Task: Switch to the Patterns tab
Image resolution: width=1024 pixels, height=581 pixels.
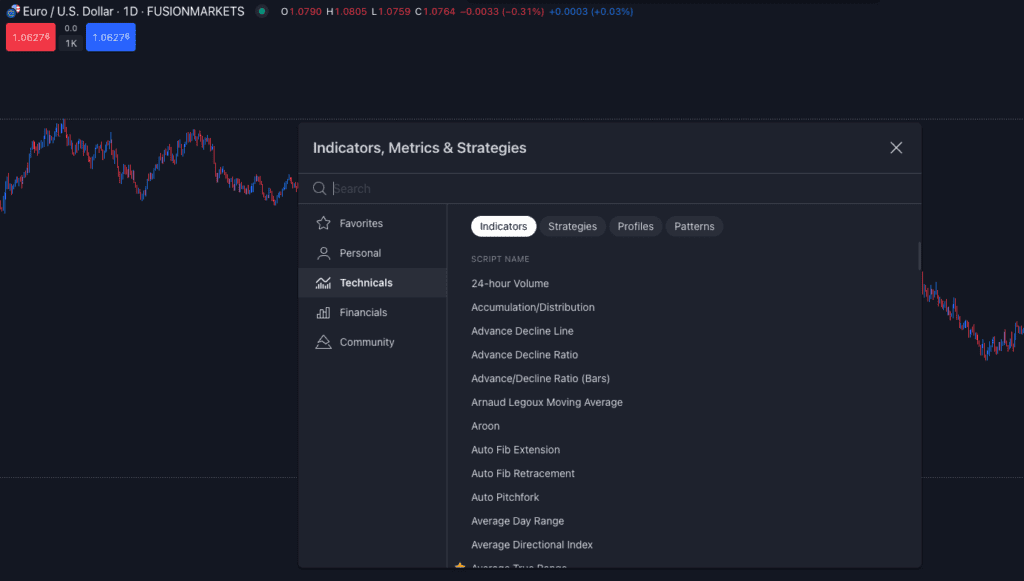Action: [694, 227]
